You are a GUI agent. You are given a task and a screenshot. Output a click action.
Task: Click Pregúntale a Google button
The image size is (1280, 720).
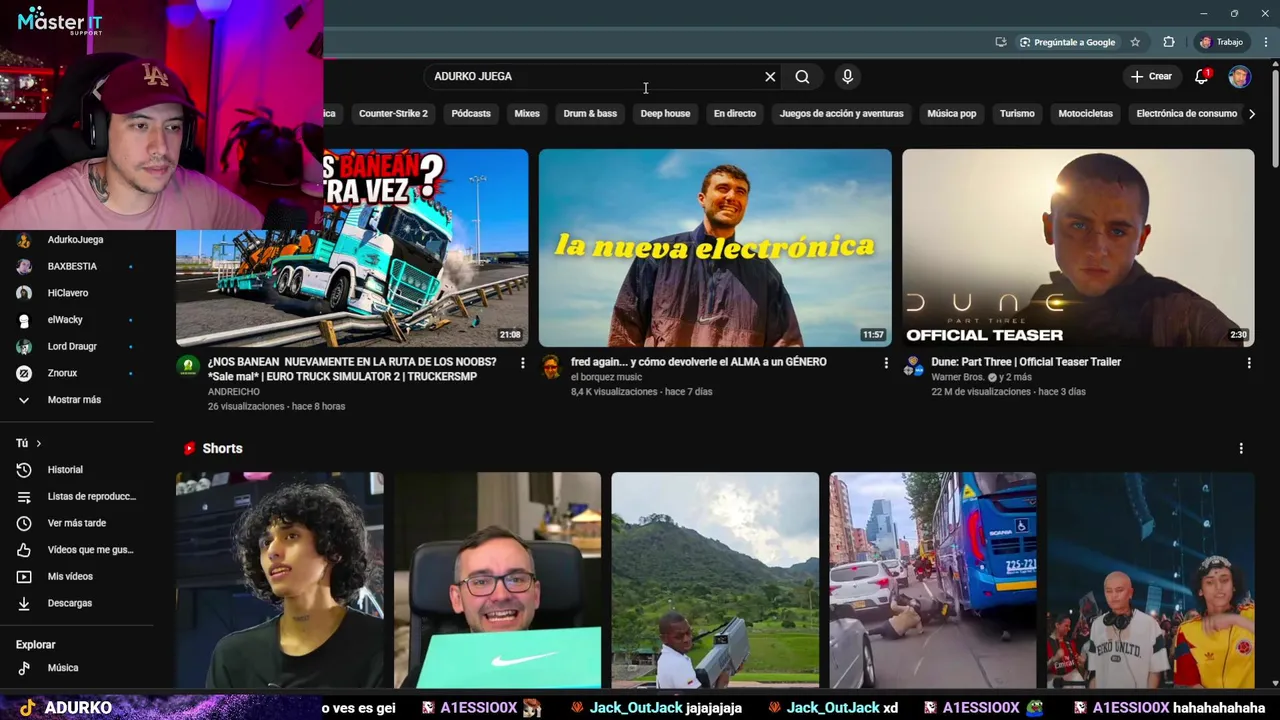click(x=1067, y=42)
